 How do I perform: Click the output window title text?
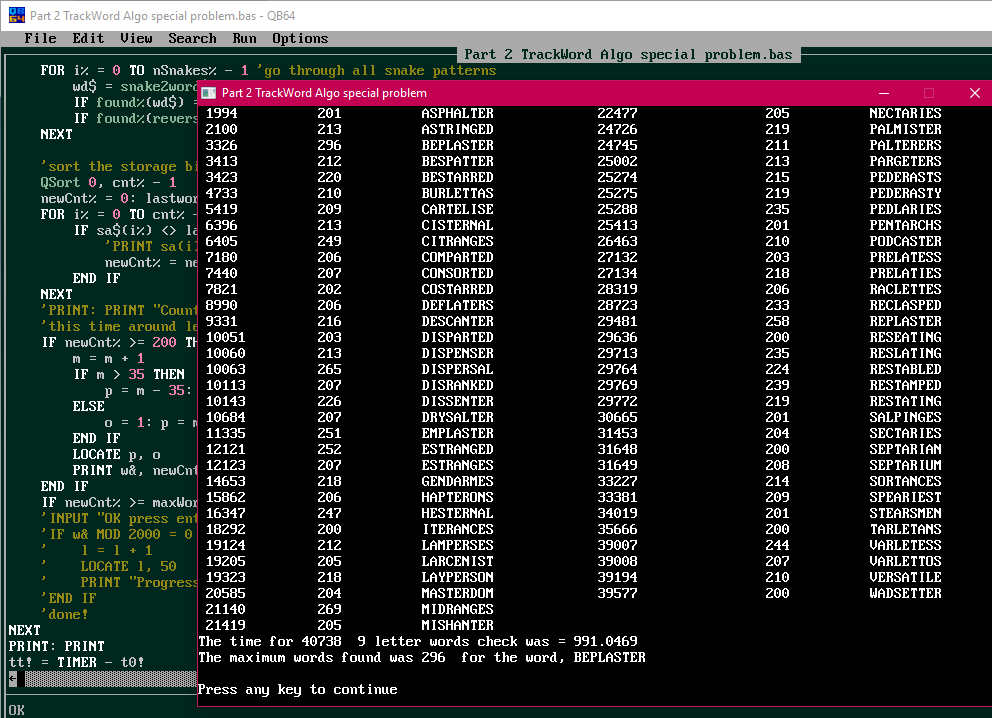[324, 93]
